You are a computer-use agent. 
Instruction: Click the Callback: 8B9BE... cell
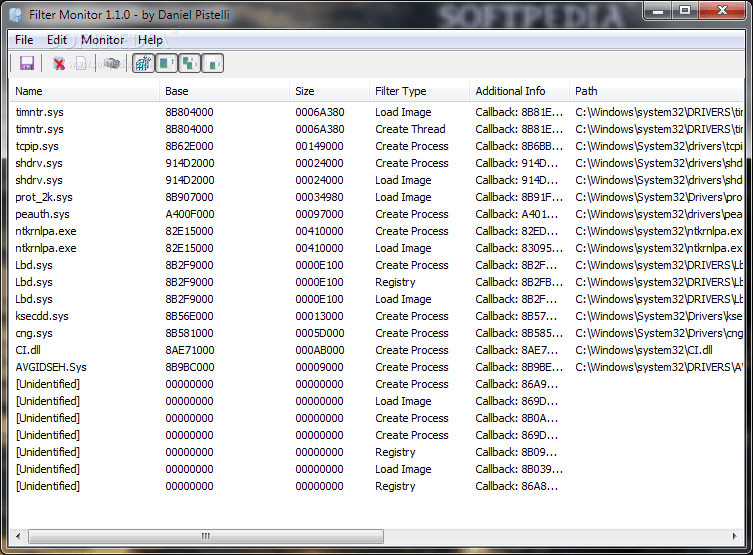pyautogui.click(x=519, y=367)
